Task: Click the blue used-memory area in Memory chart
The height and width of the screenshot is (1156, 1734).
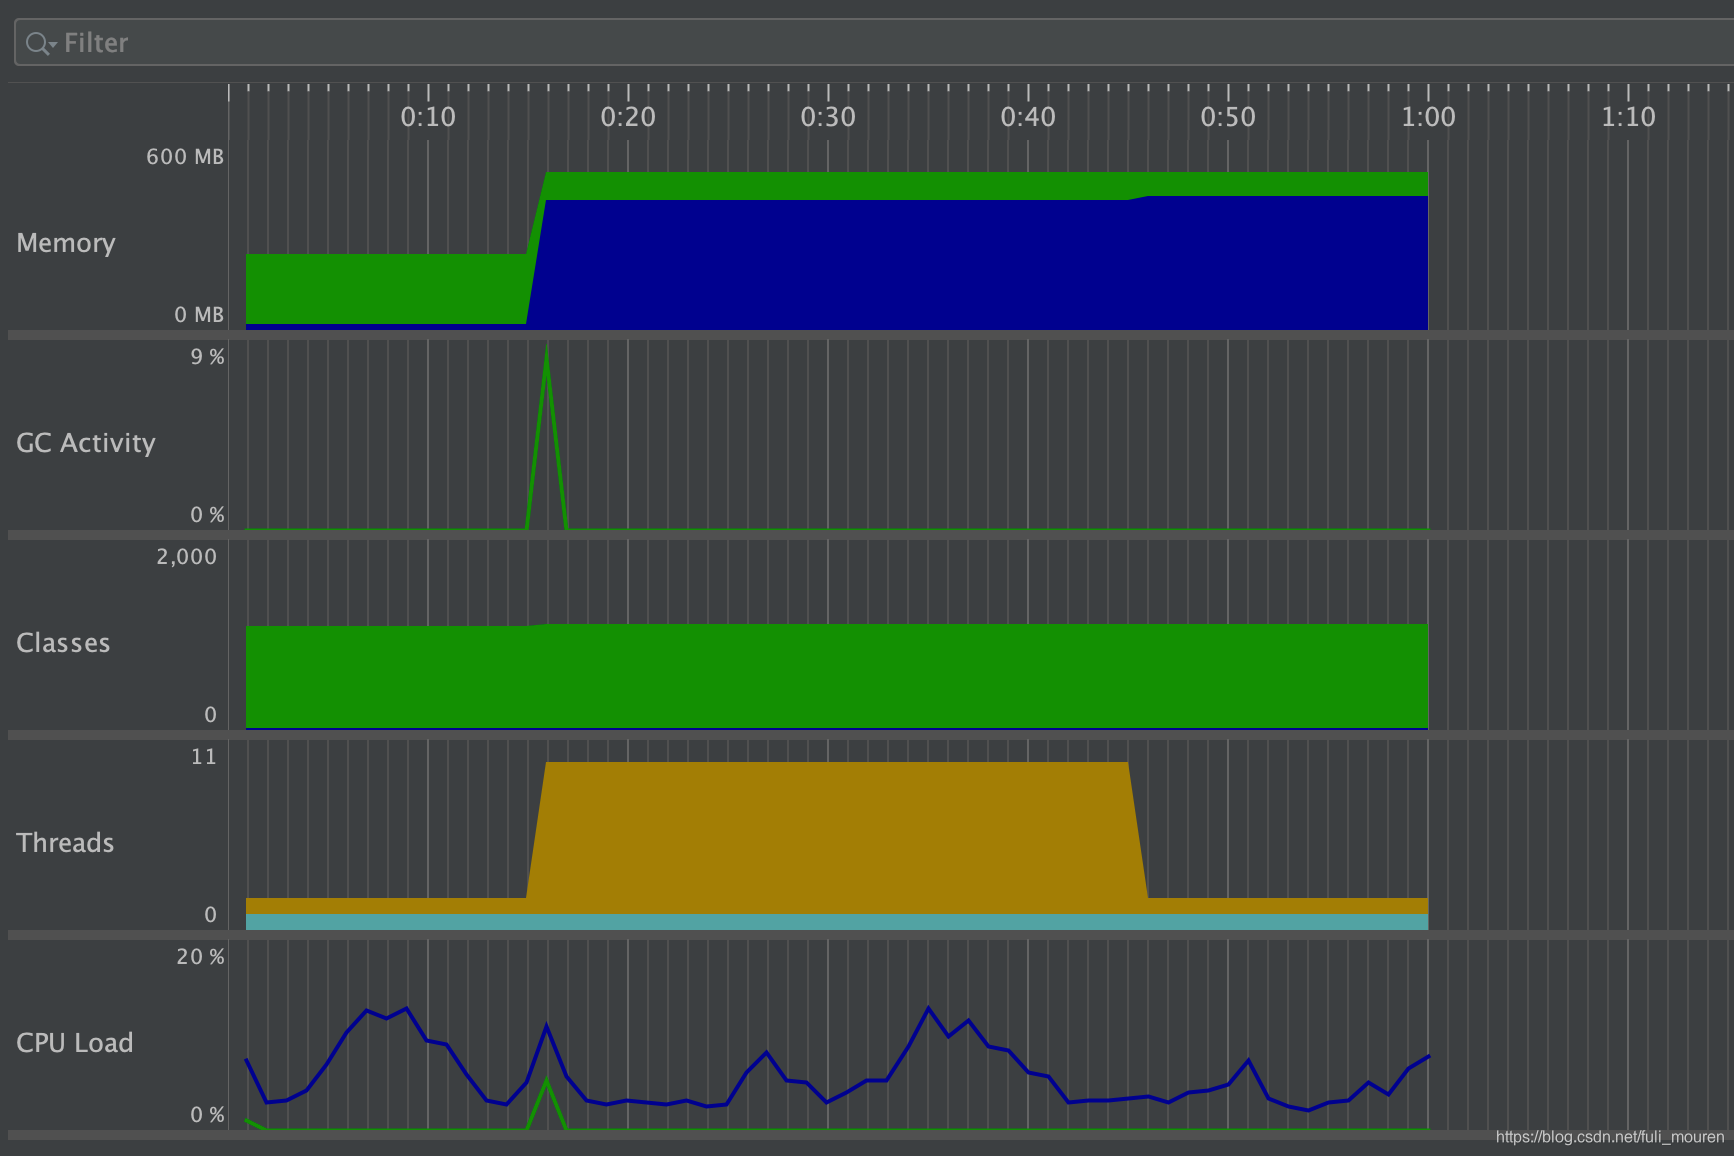Action: 980,265
